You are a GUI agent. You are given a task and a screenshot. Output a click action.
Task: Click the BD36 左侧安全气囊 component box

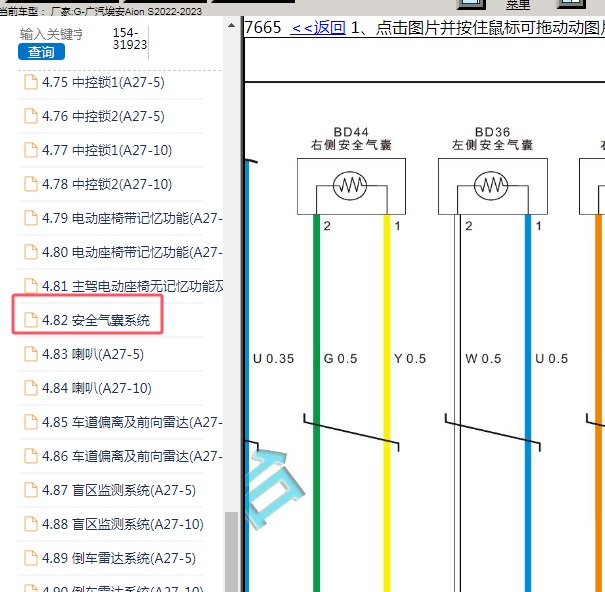493,186
